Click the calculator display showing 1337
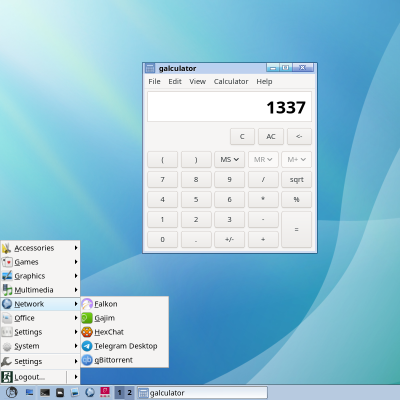 pyautogui.click(x=229, y=107)
